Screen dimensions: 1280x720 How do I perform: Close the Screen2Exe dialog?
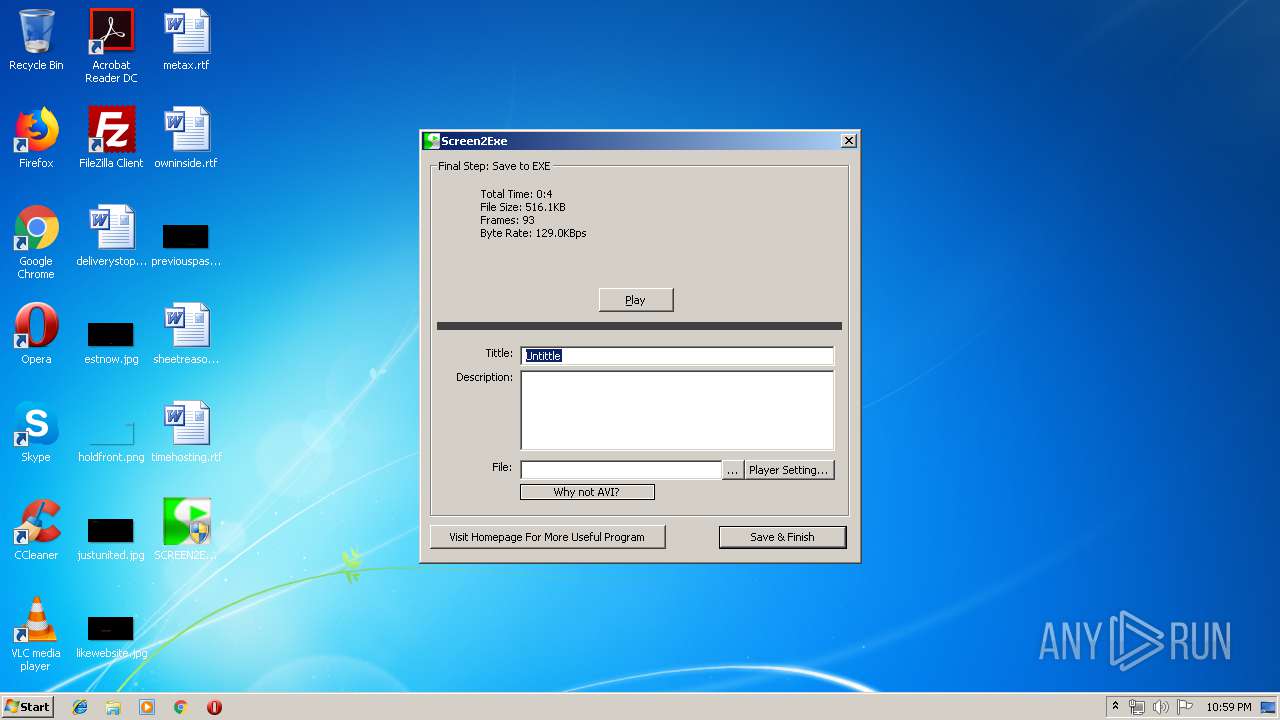point(849,141)
